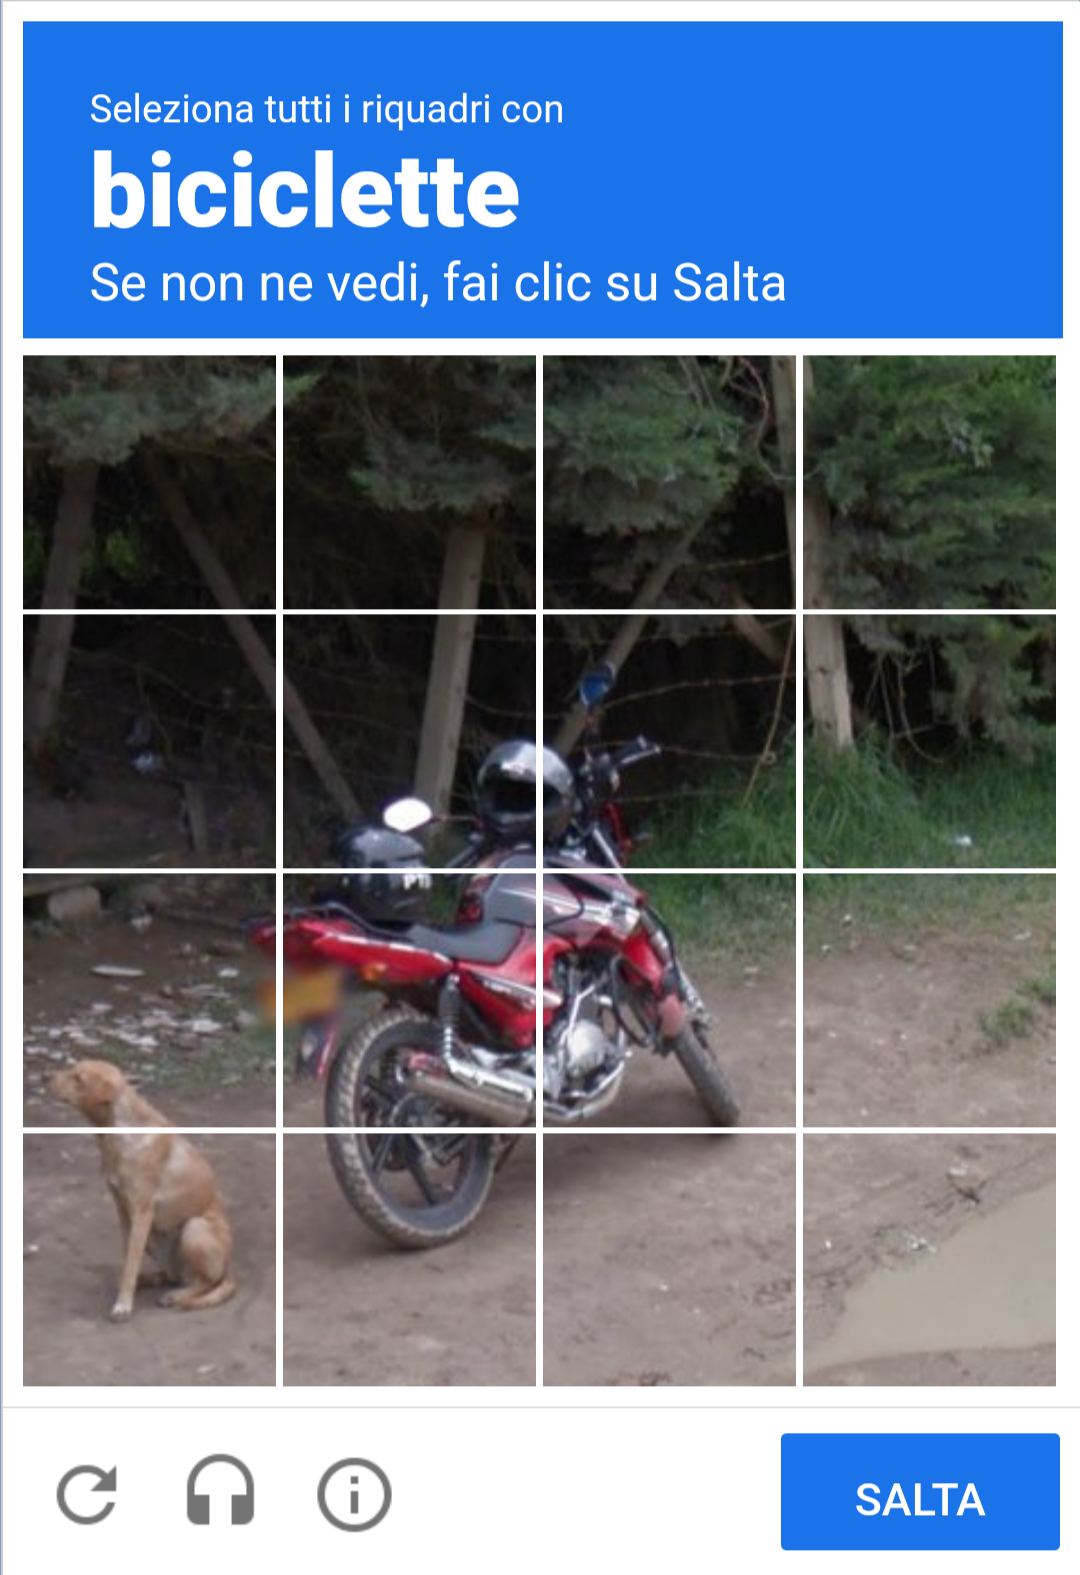Select top-row tile with wooden post under tree
Viewport: 1080px width, 1575px height.
coord(409,482)
